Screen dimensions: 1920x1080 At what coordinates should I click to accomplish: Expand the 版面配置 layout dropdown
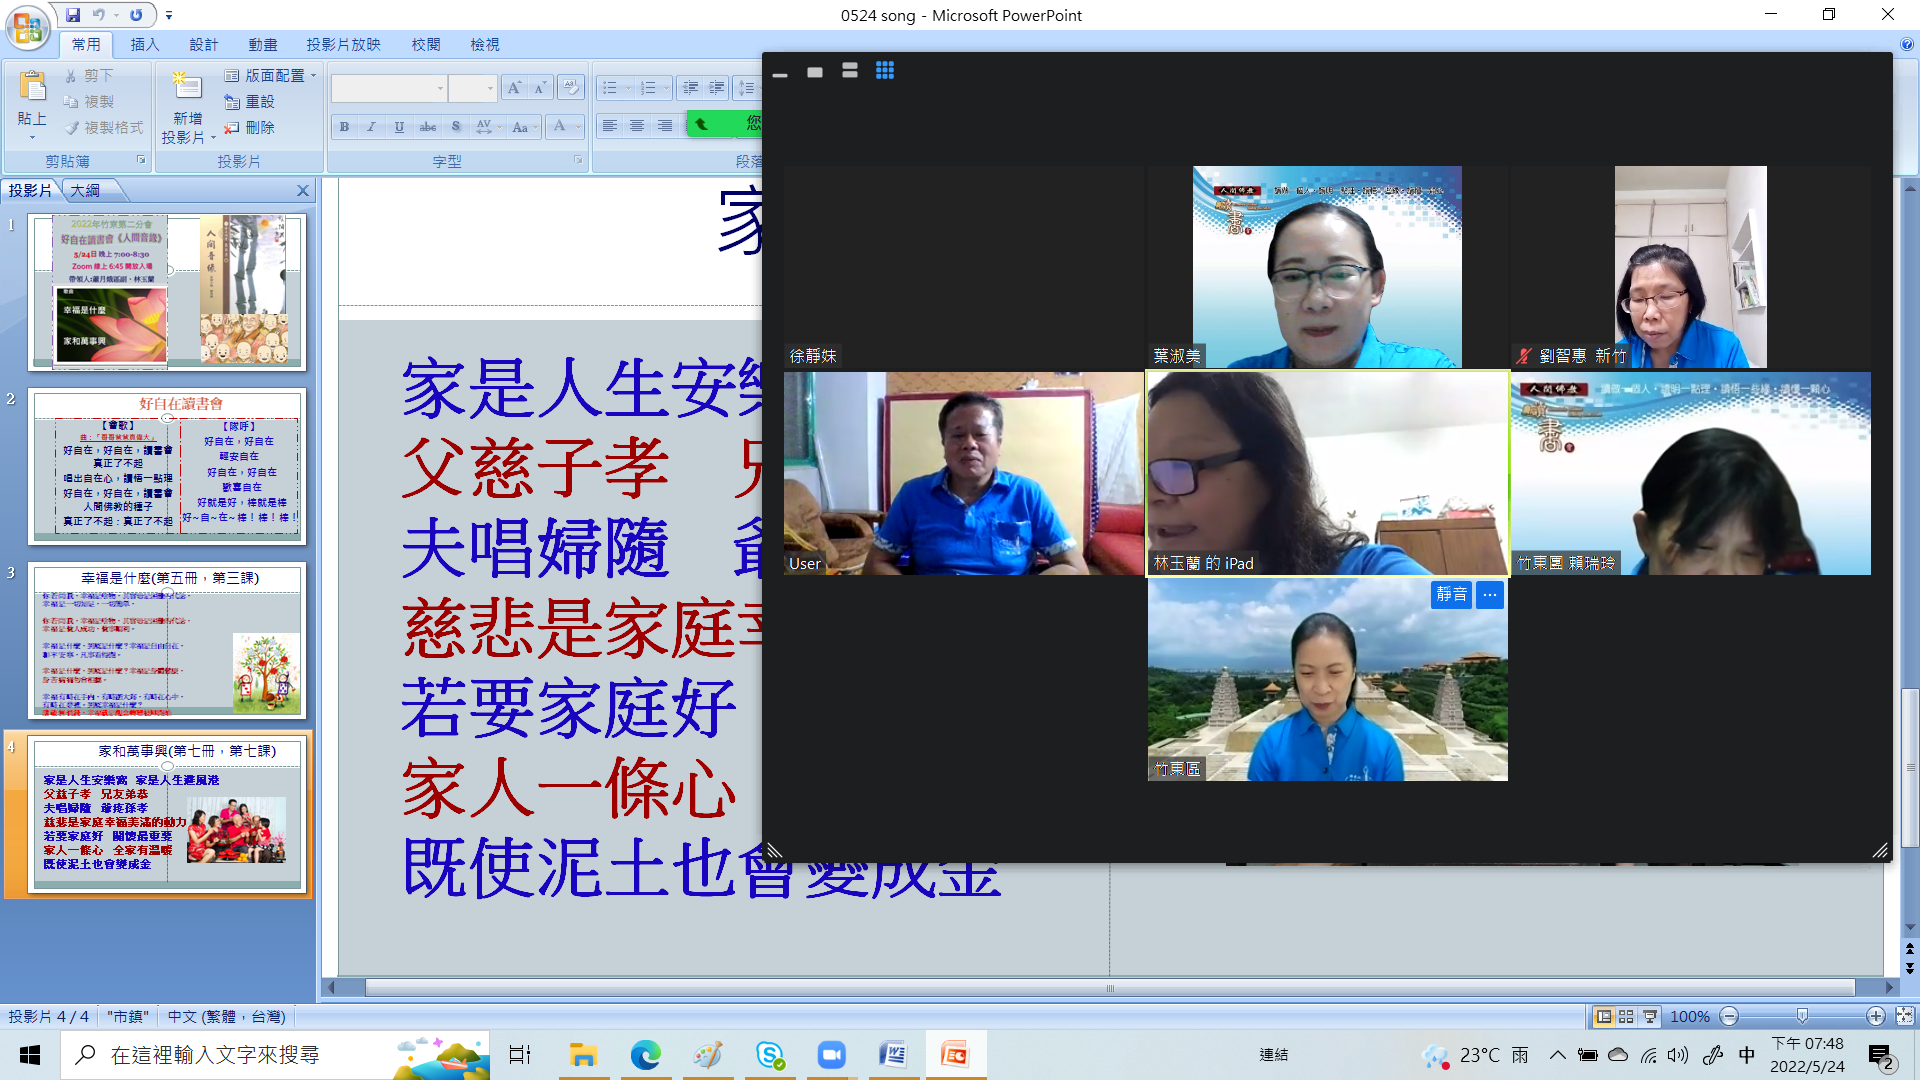click(x=272, y=76)
